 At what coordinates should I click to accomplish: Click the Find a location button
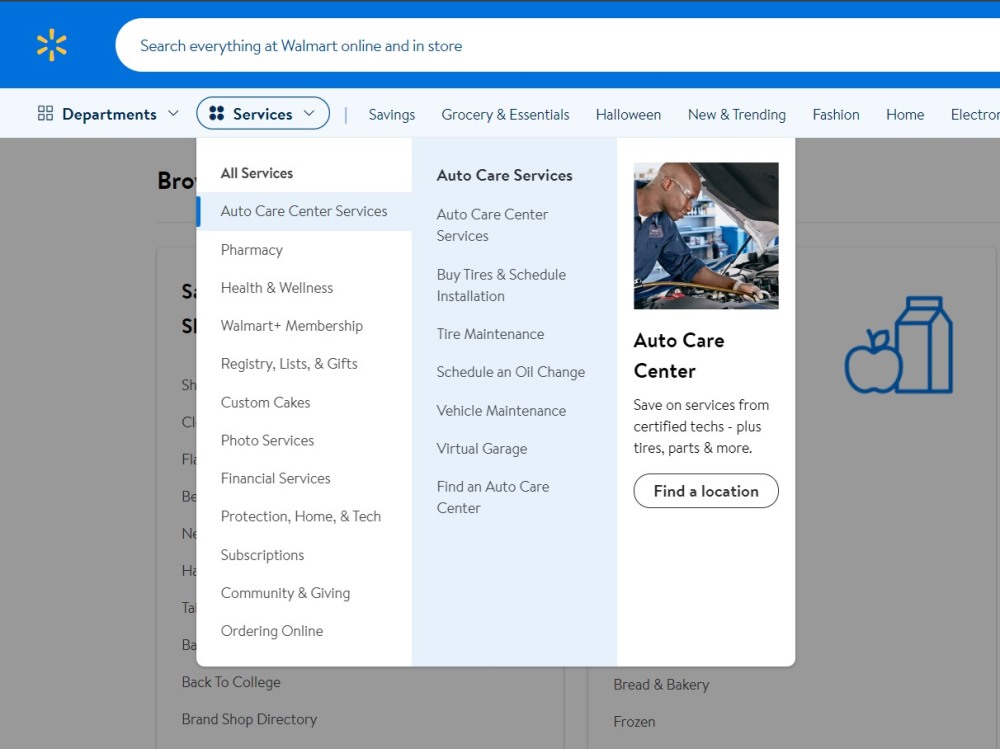(706, 491)
